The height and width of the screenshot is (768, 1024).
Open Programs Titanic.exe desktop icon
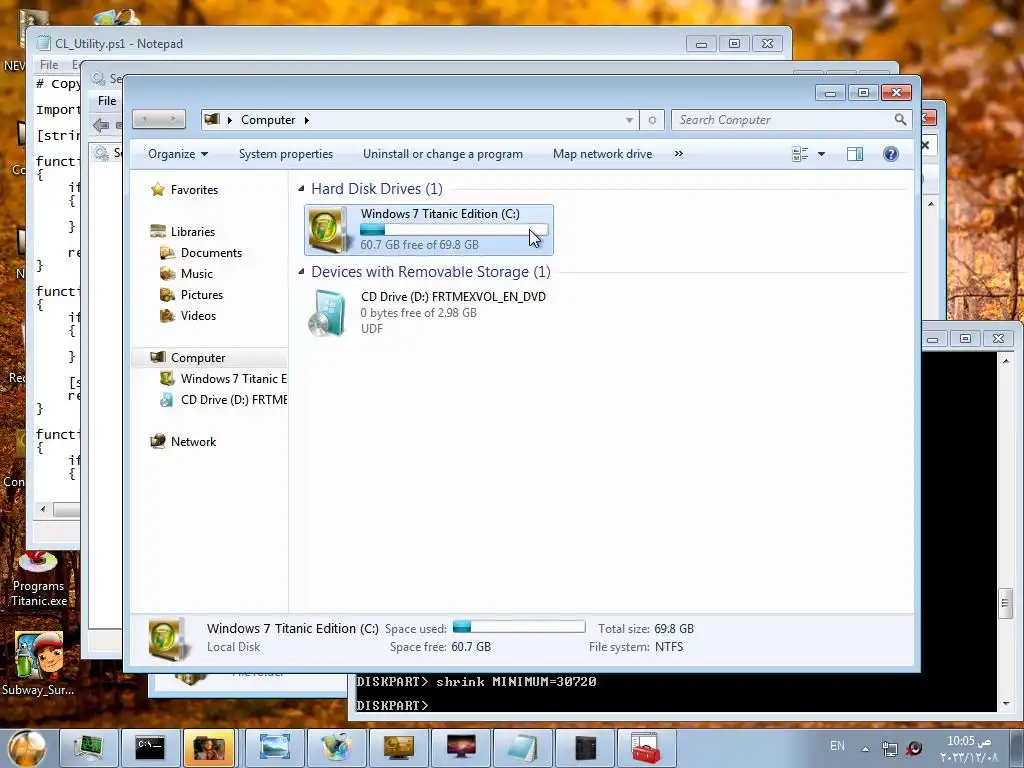pyautogui.click(x=39, y=580)
